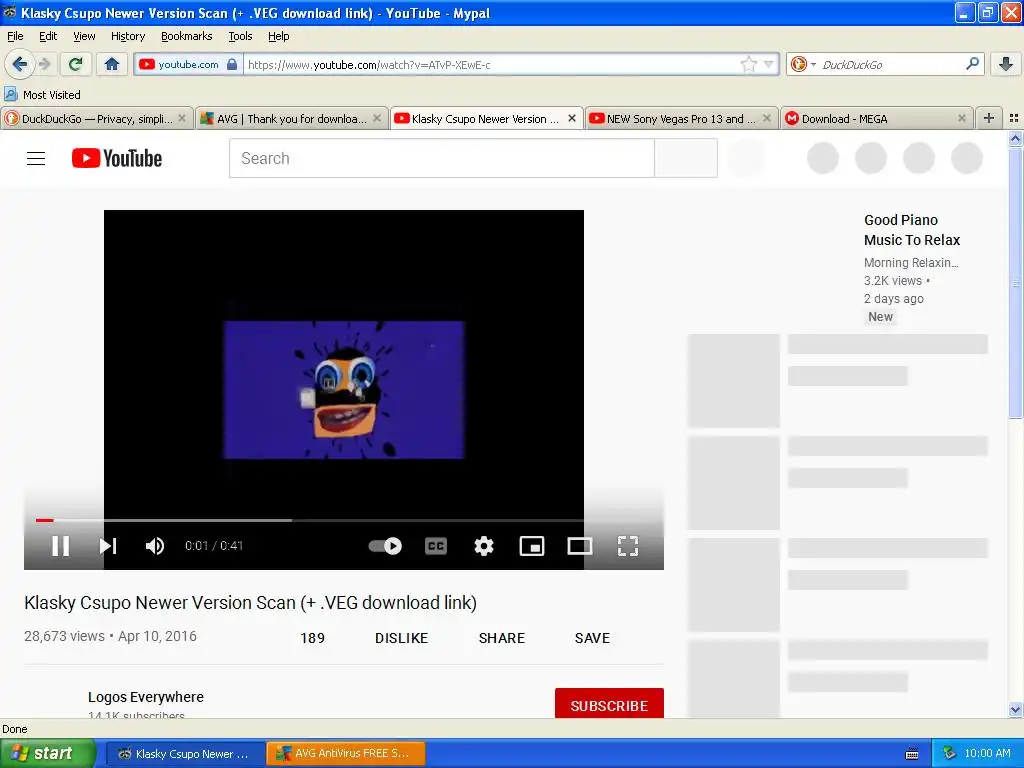Click page scrollbar up arrow
This screenshot has width=1024, height=768.
[1015, 138]
